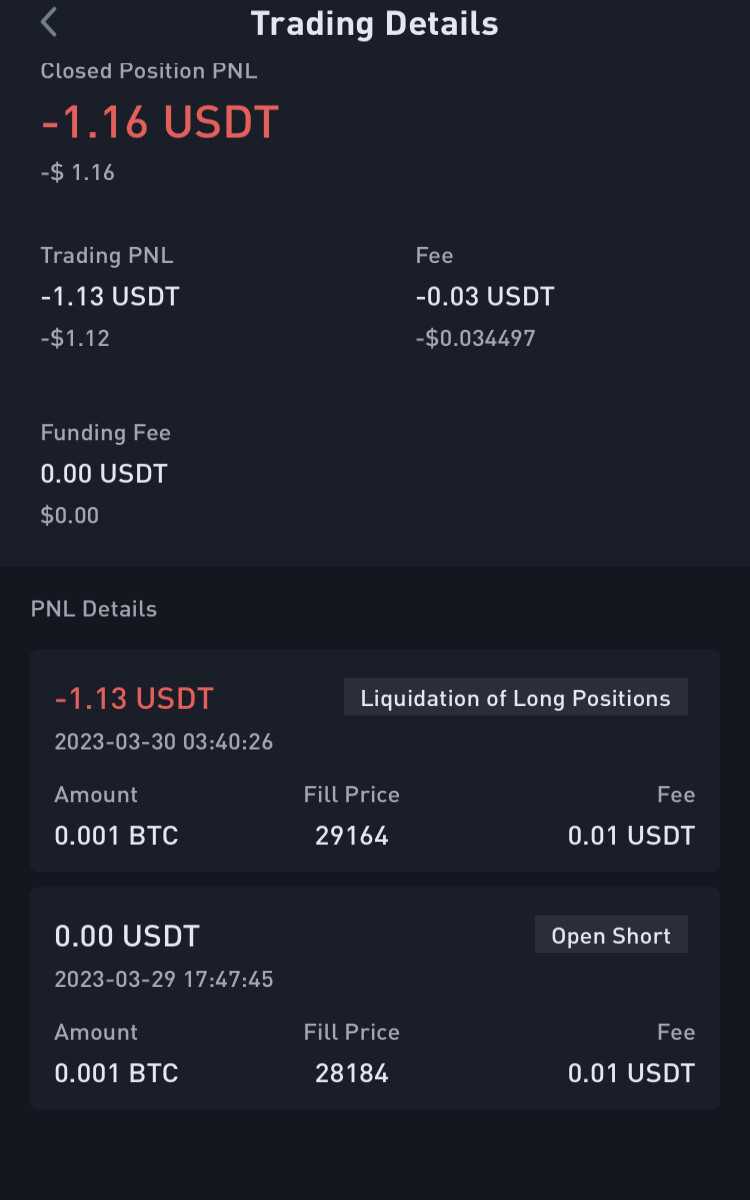
Task: Select the 2023-03-29 17:47:45 timestamp
Action: [x=164, y=979]
